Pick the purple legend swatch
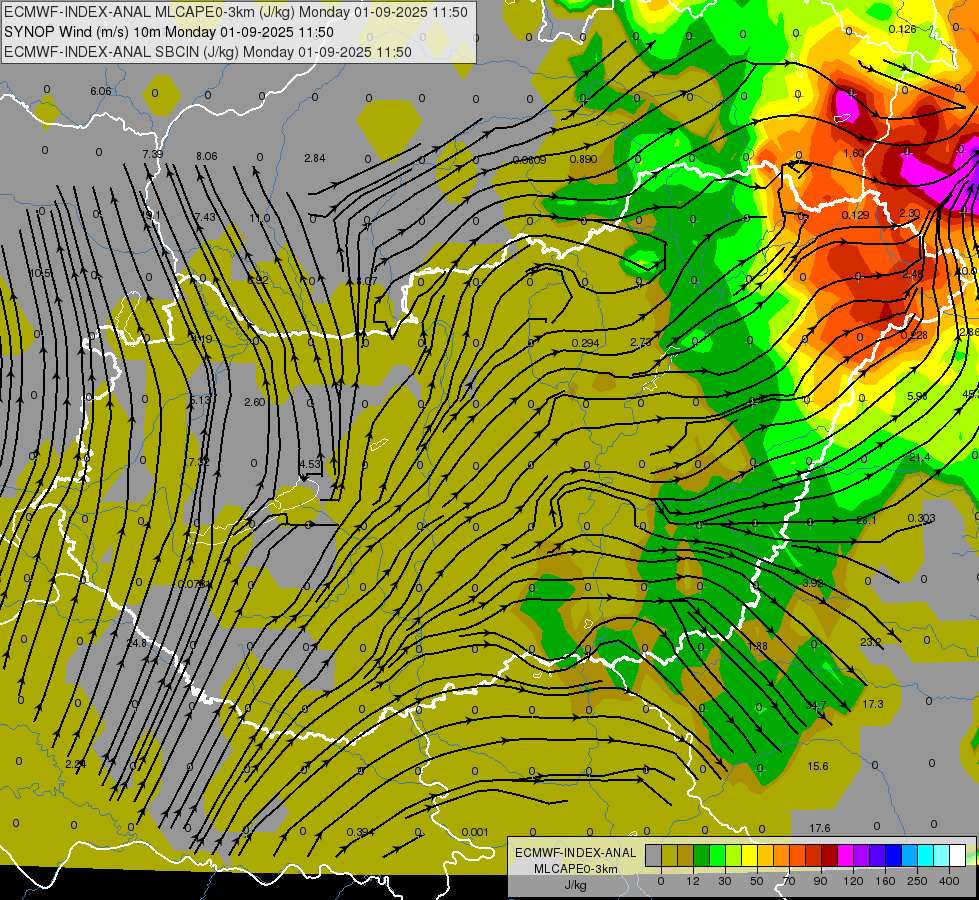Viewport: 979px width, 900px height. (862, 855)
